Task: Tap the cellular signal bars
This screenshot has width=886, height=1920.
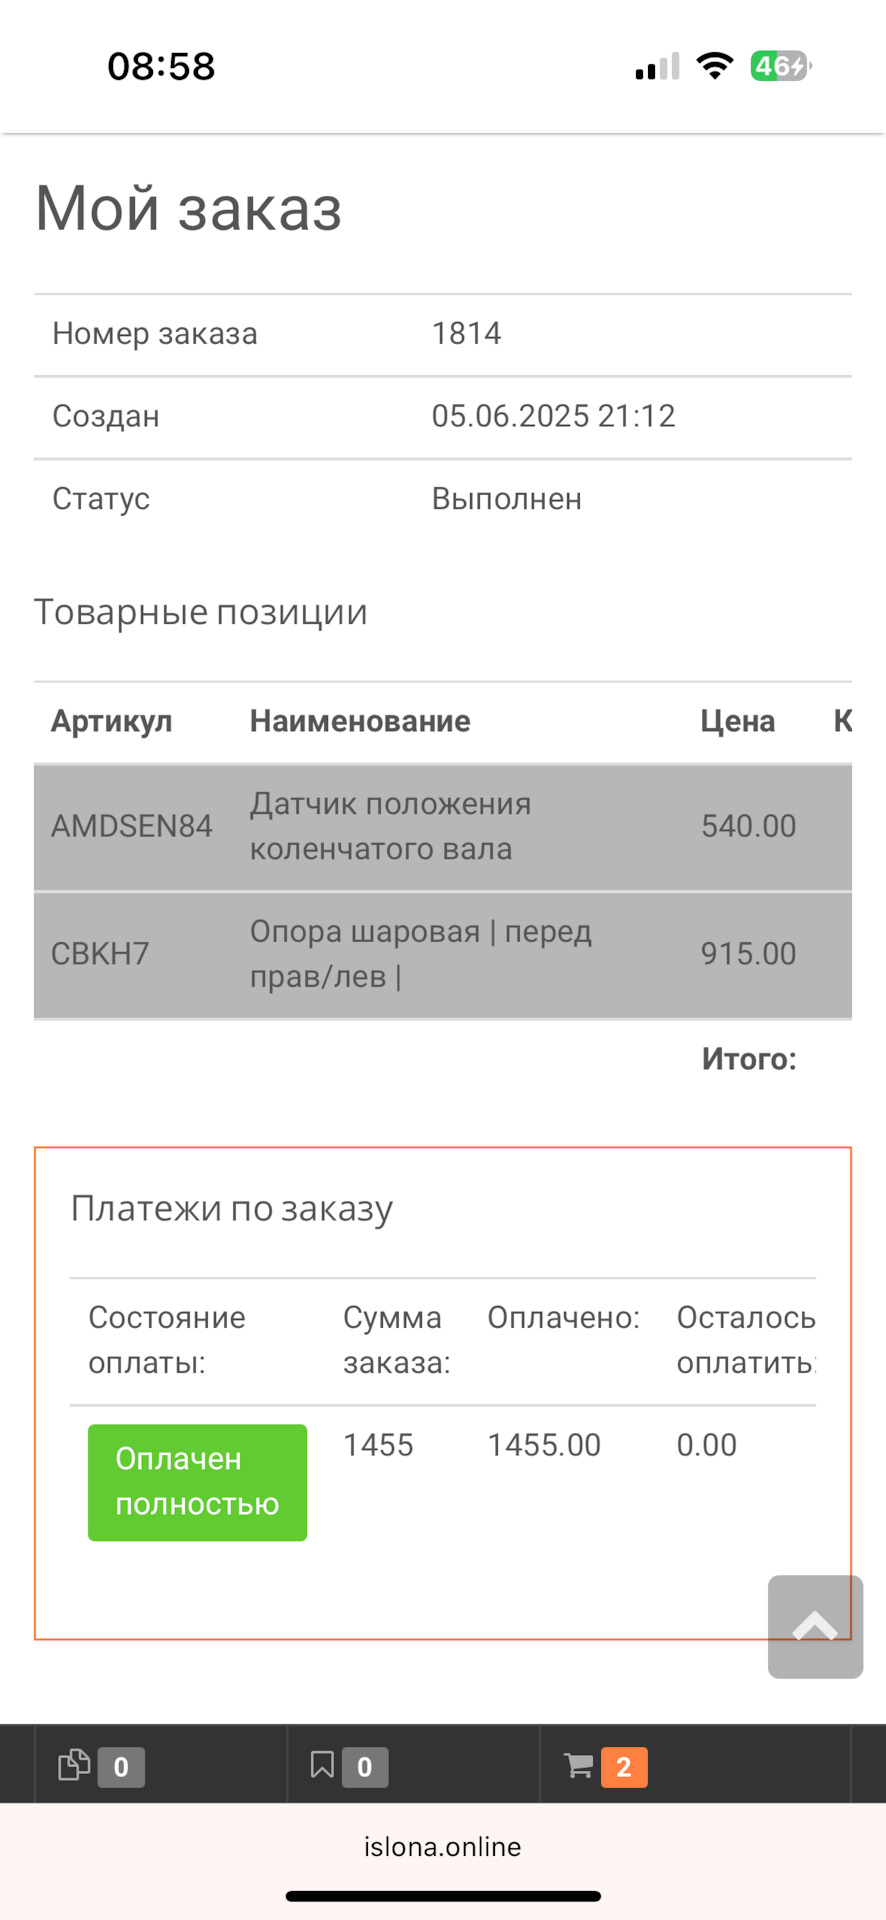Action: tap(657, 67)
